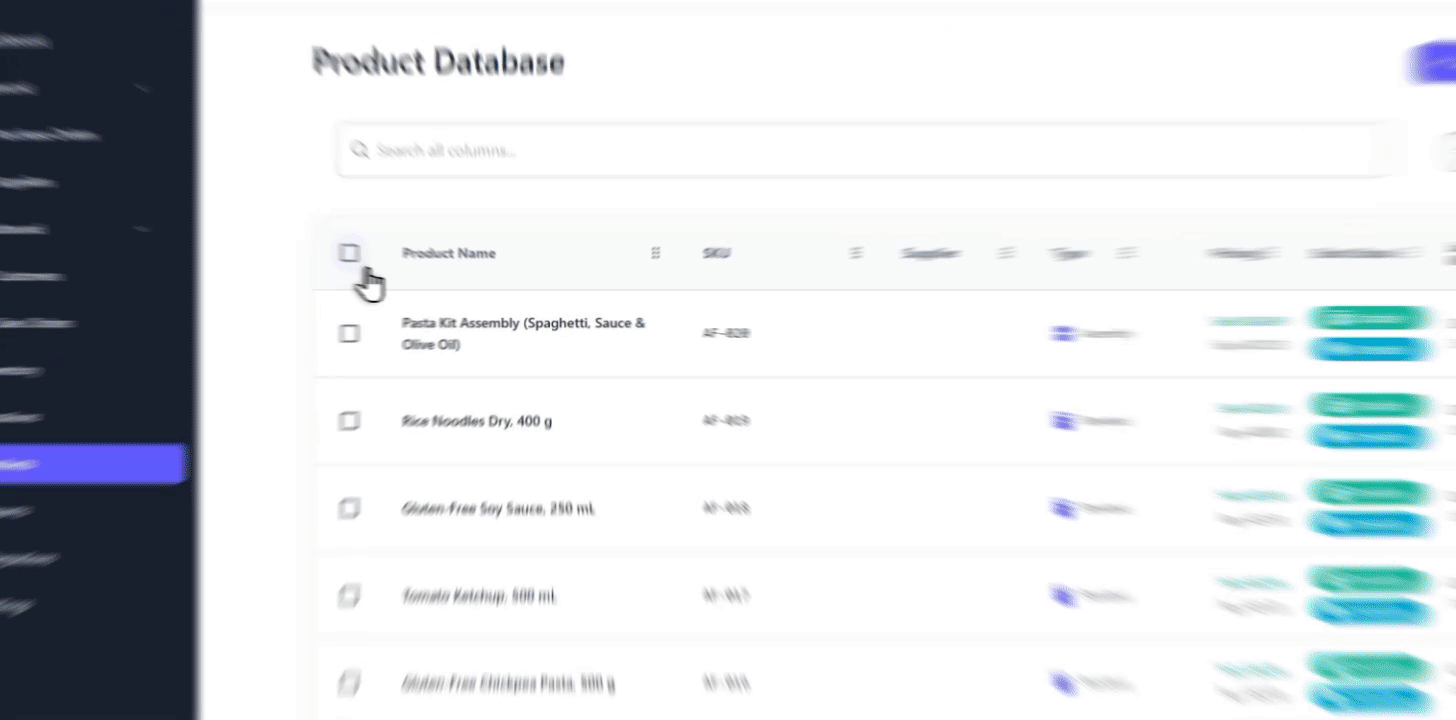This screenshot has height=720, width=1456.
Task: Click the purple type icon in Pasta Kit Assembly row
Action: 1062,333
